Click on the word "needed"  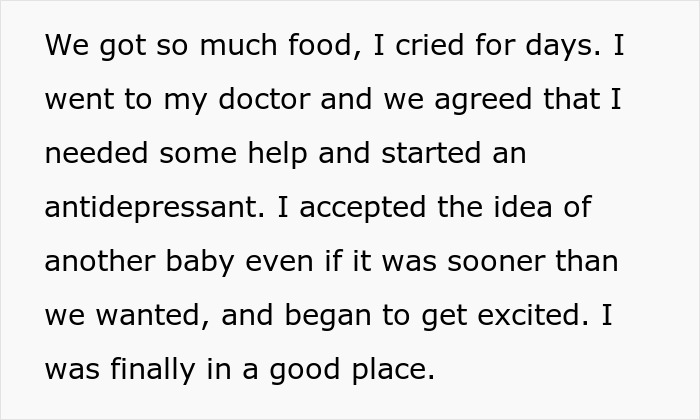93,155
